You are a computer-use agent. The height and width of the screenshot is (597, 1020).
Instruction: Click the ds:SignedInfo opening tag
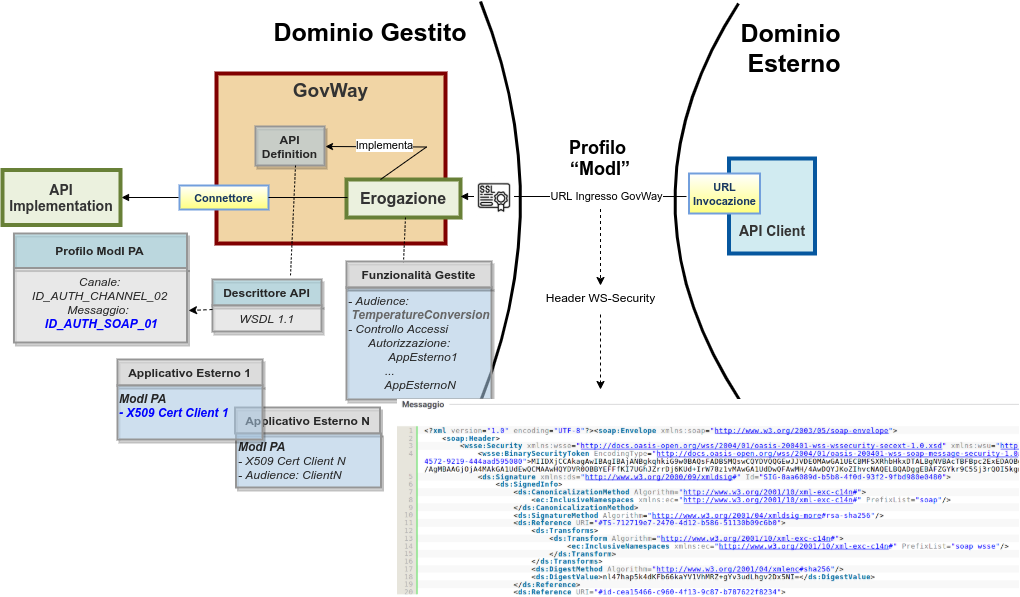pyautogui.click(x=529, y=484)
